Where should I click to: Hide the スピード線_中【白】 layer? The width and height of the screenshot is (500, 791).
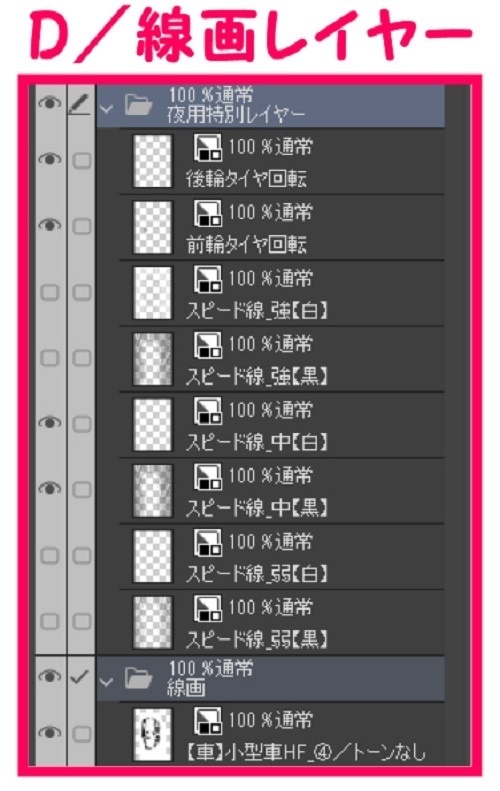coord(49,422)
